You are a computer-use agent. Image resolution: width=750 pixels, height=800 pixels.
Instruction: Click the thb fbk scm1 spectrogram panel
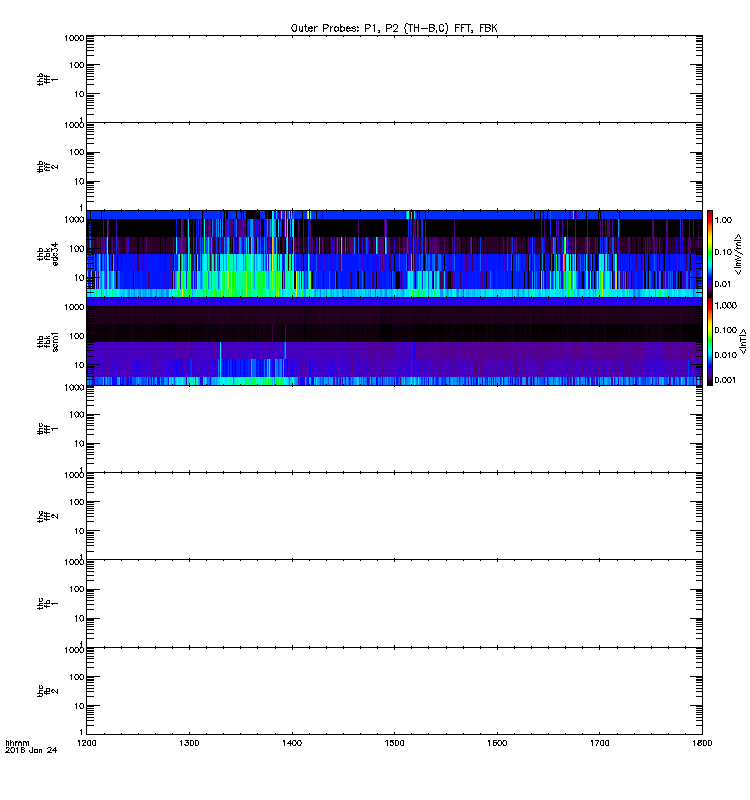coord(394,341)
